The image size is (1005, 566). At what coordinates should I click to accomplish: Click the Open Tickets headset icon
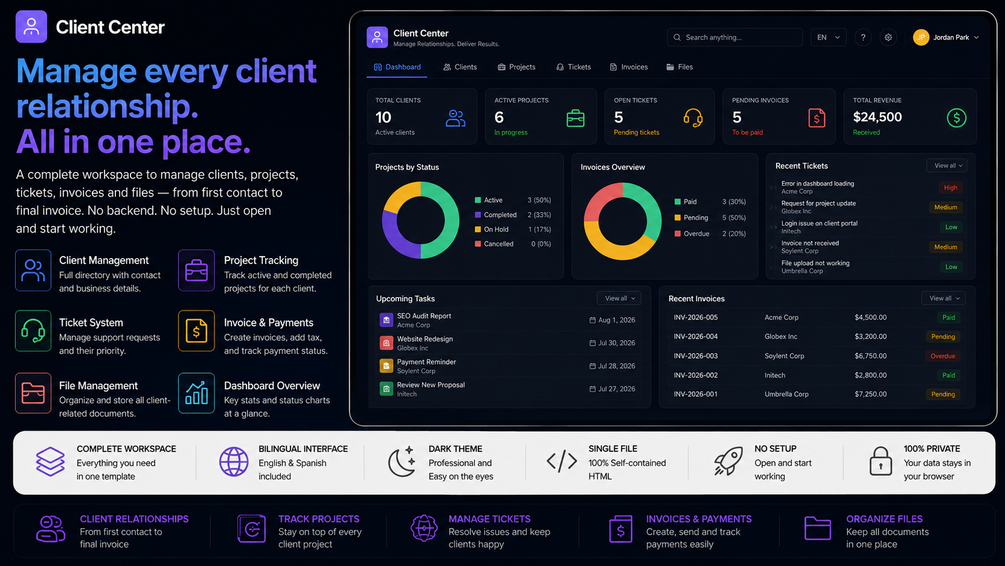[x=693, y=118]
